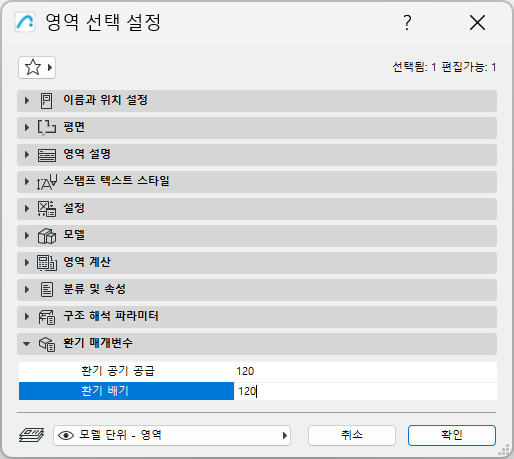The height and width of the screenshot is (459, 514).
Task: Expand the 이름과 위치 설정 section arrow
Action: pos(27,100)
